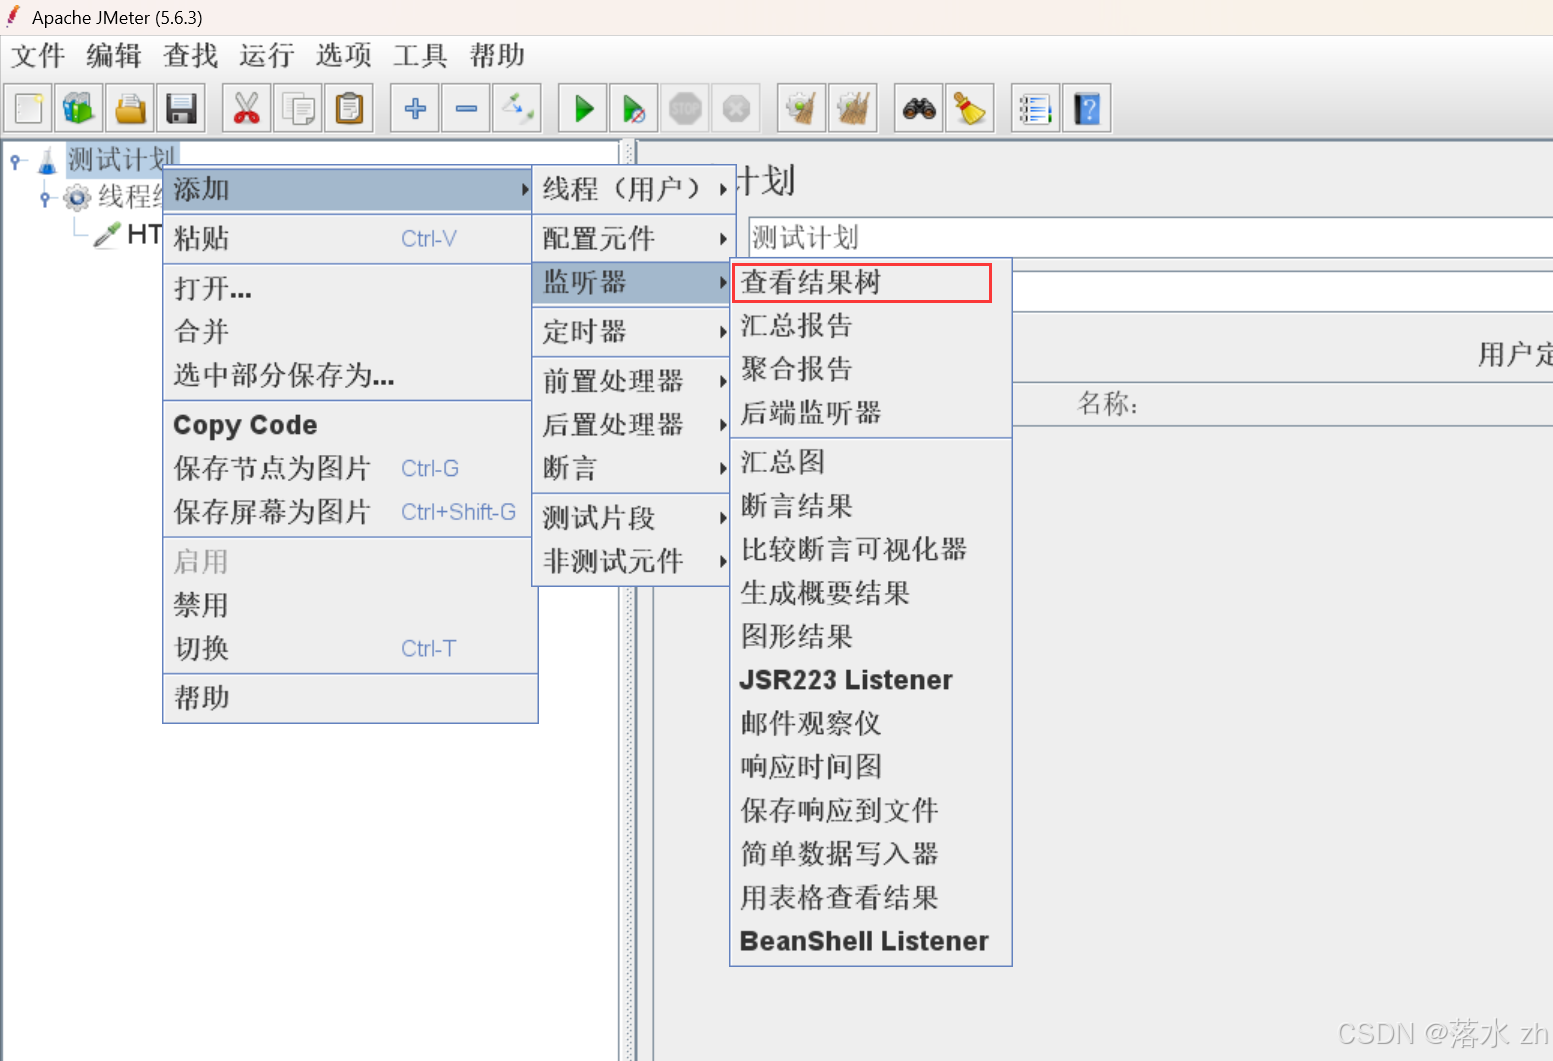The width and height of the screenshot is (1553, 1061).
Task: Select 断言结果 listener
Action: point(871,506)
